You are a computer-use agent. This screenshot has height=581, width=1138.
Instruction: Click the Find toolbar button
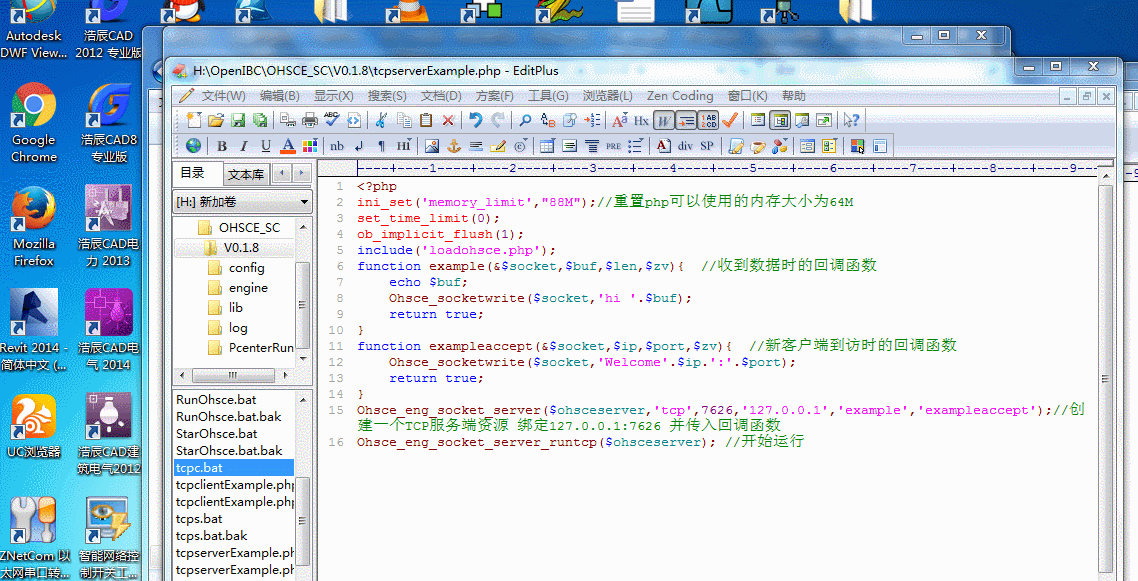tap(524, 119)
